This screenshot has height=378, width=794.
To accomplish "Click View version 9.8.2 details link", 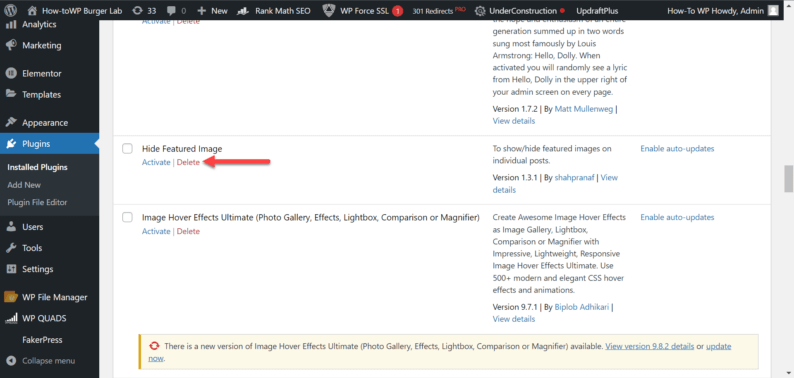I will (x=650, y=346).
